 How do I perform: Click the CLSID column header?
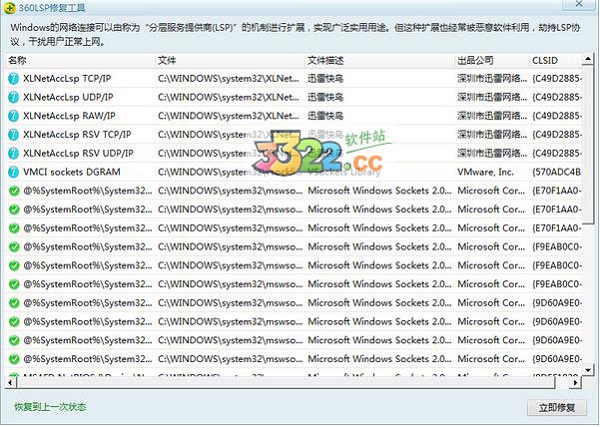pos(556,60)
